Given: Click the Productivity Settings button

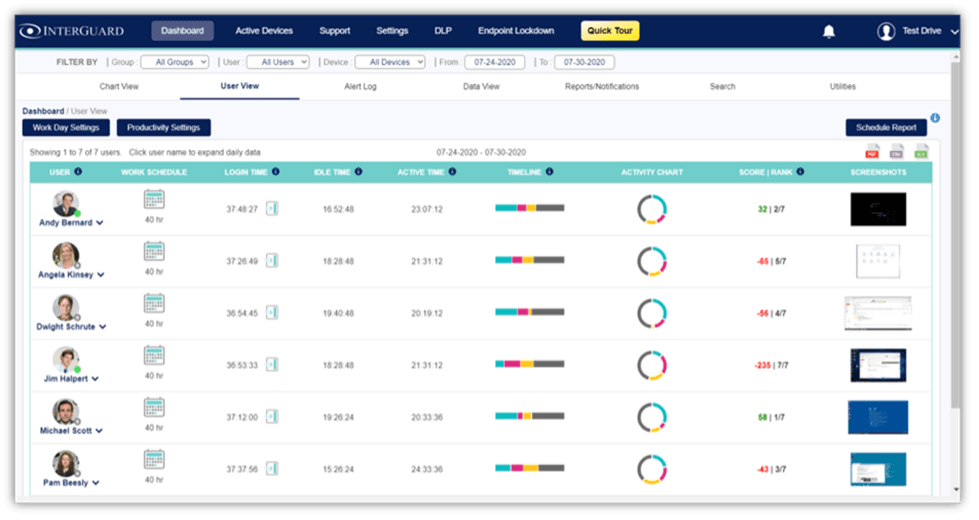Looking at the screenshot, I should pos(163,128).
